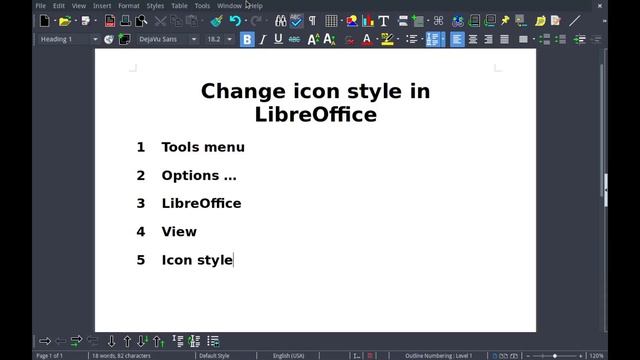Screen dimensions: 640x360
Task: Toggle Strikethrough formatting
Action: [x=294, y=39]
